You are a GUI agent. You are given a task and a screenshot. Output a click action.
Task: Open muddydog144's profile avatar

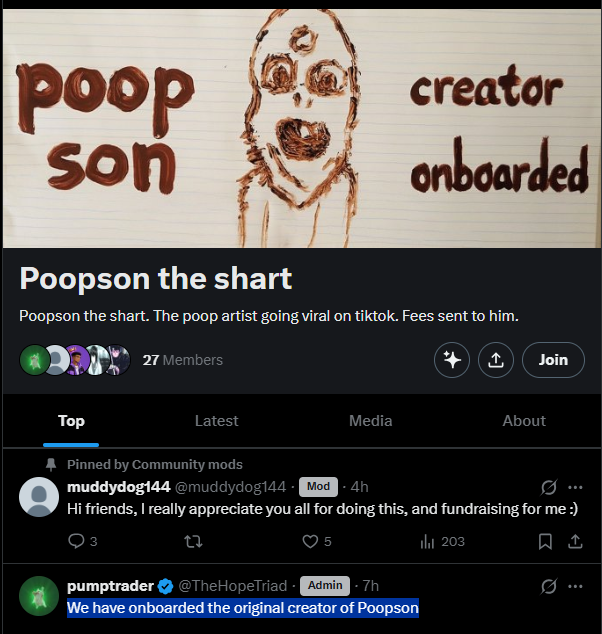39,497
